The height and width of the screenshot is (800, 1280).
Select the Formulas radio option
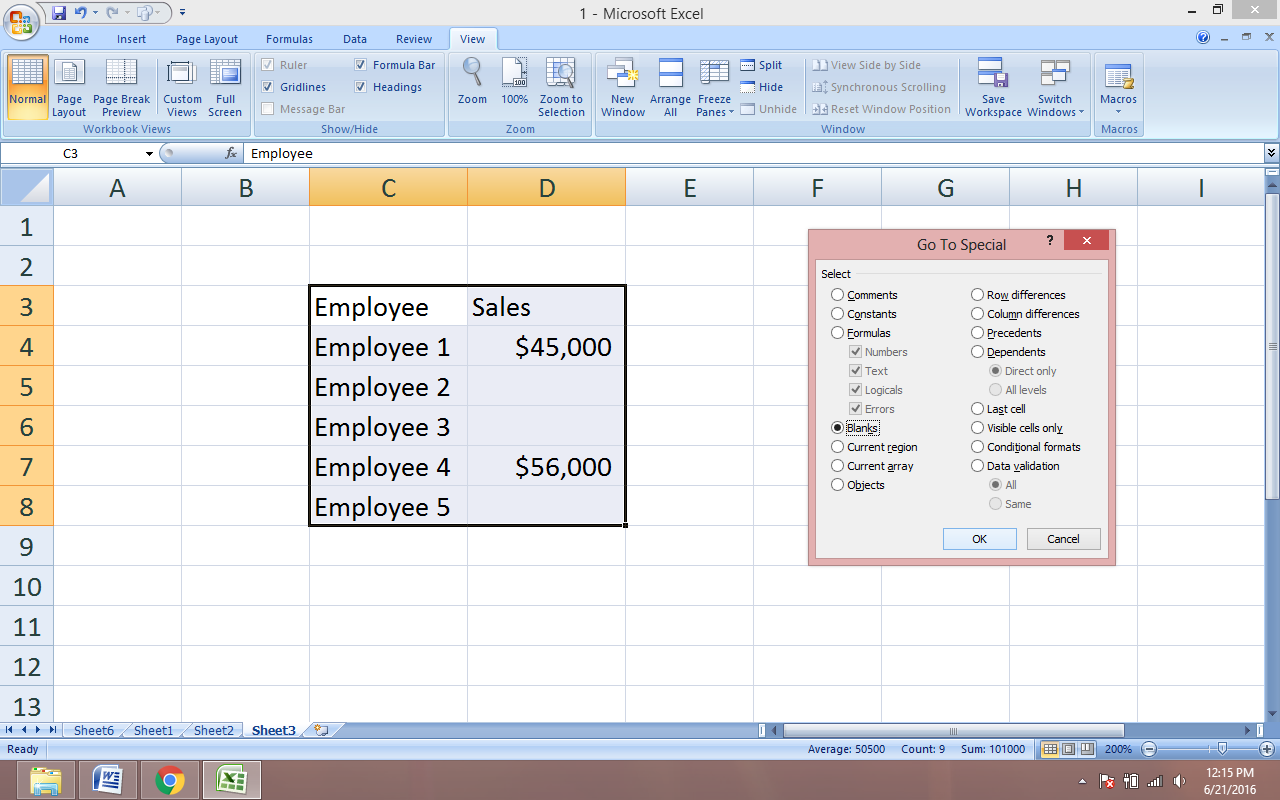pyautogui.click(x=838, y=333)
